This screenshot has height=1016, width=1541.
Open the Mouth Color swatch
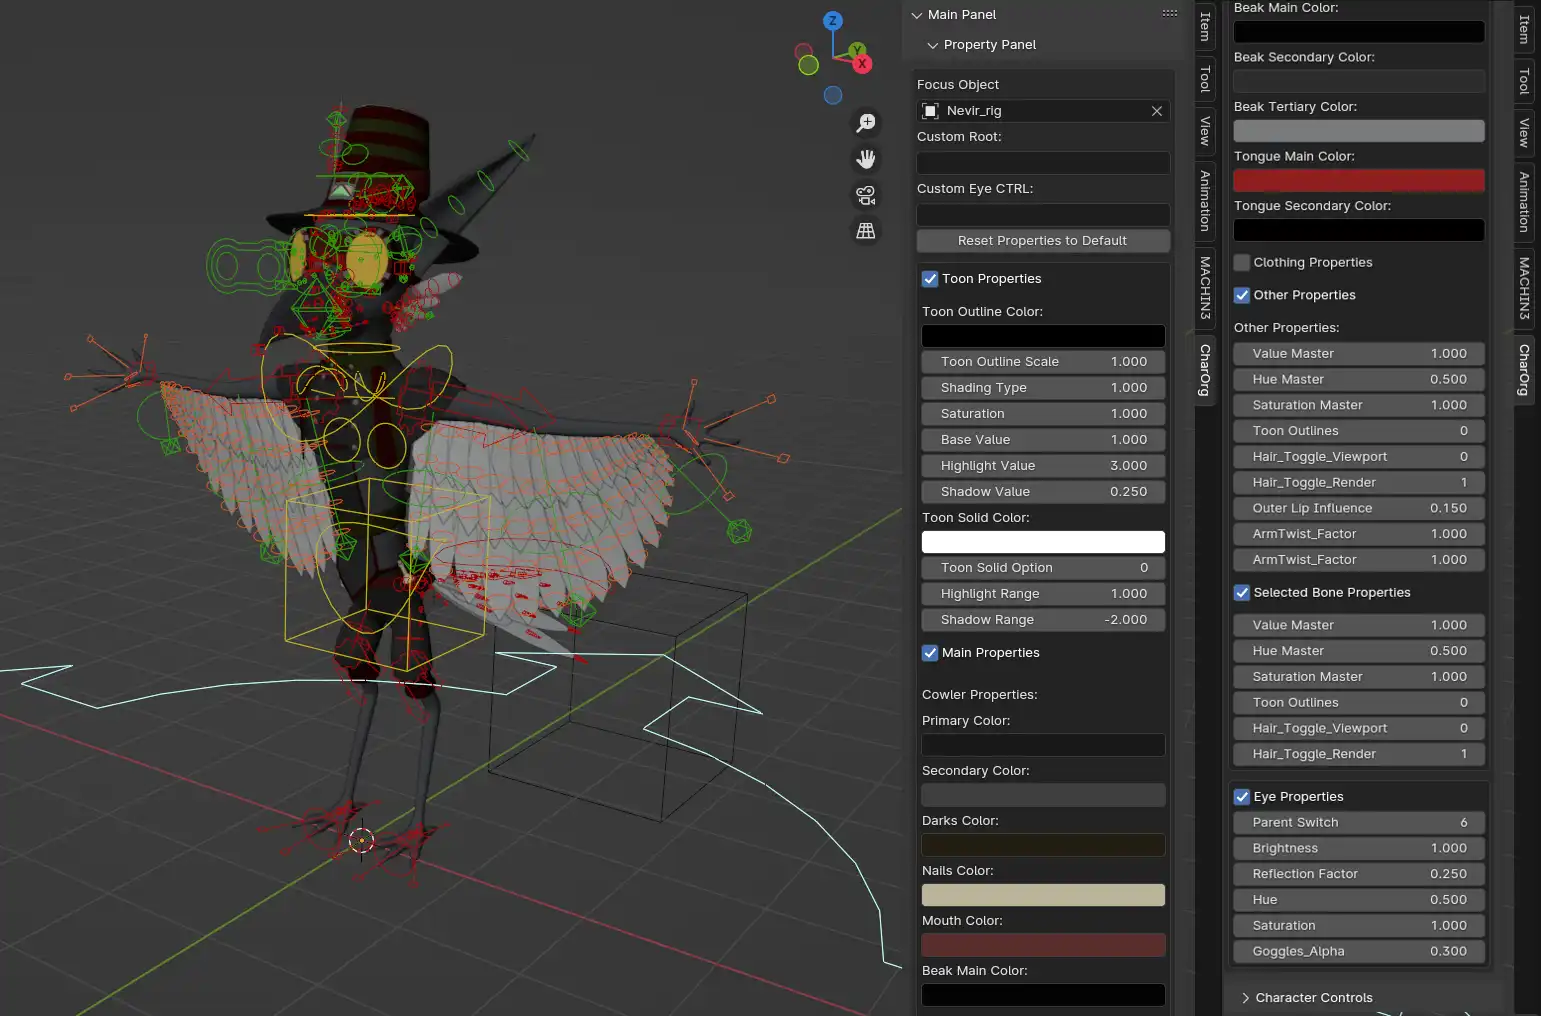[1043, 945]
